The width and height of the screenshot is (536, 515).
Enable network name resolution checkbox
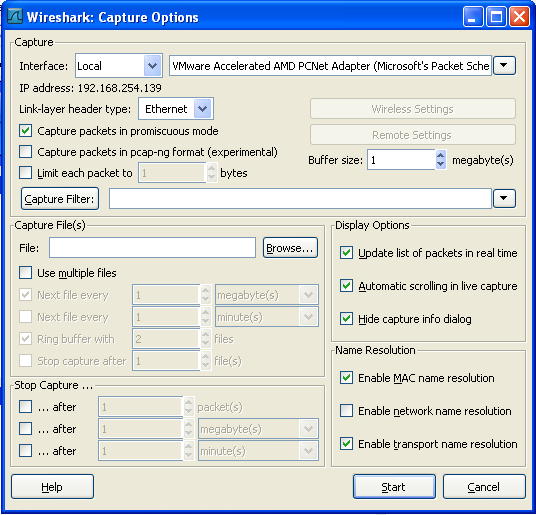click(x=346, y=411)
